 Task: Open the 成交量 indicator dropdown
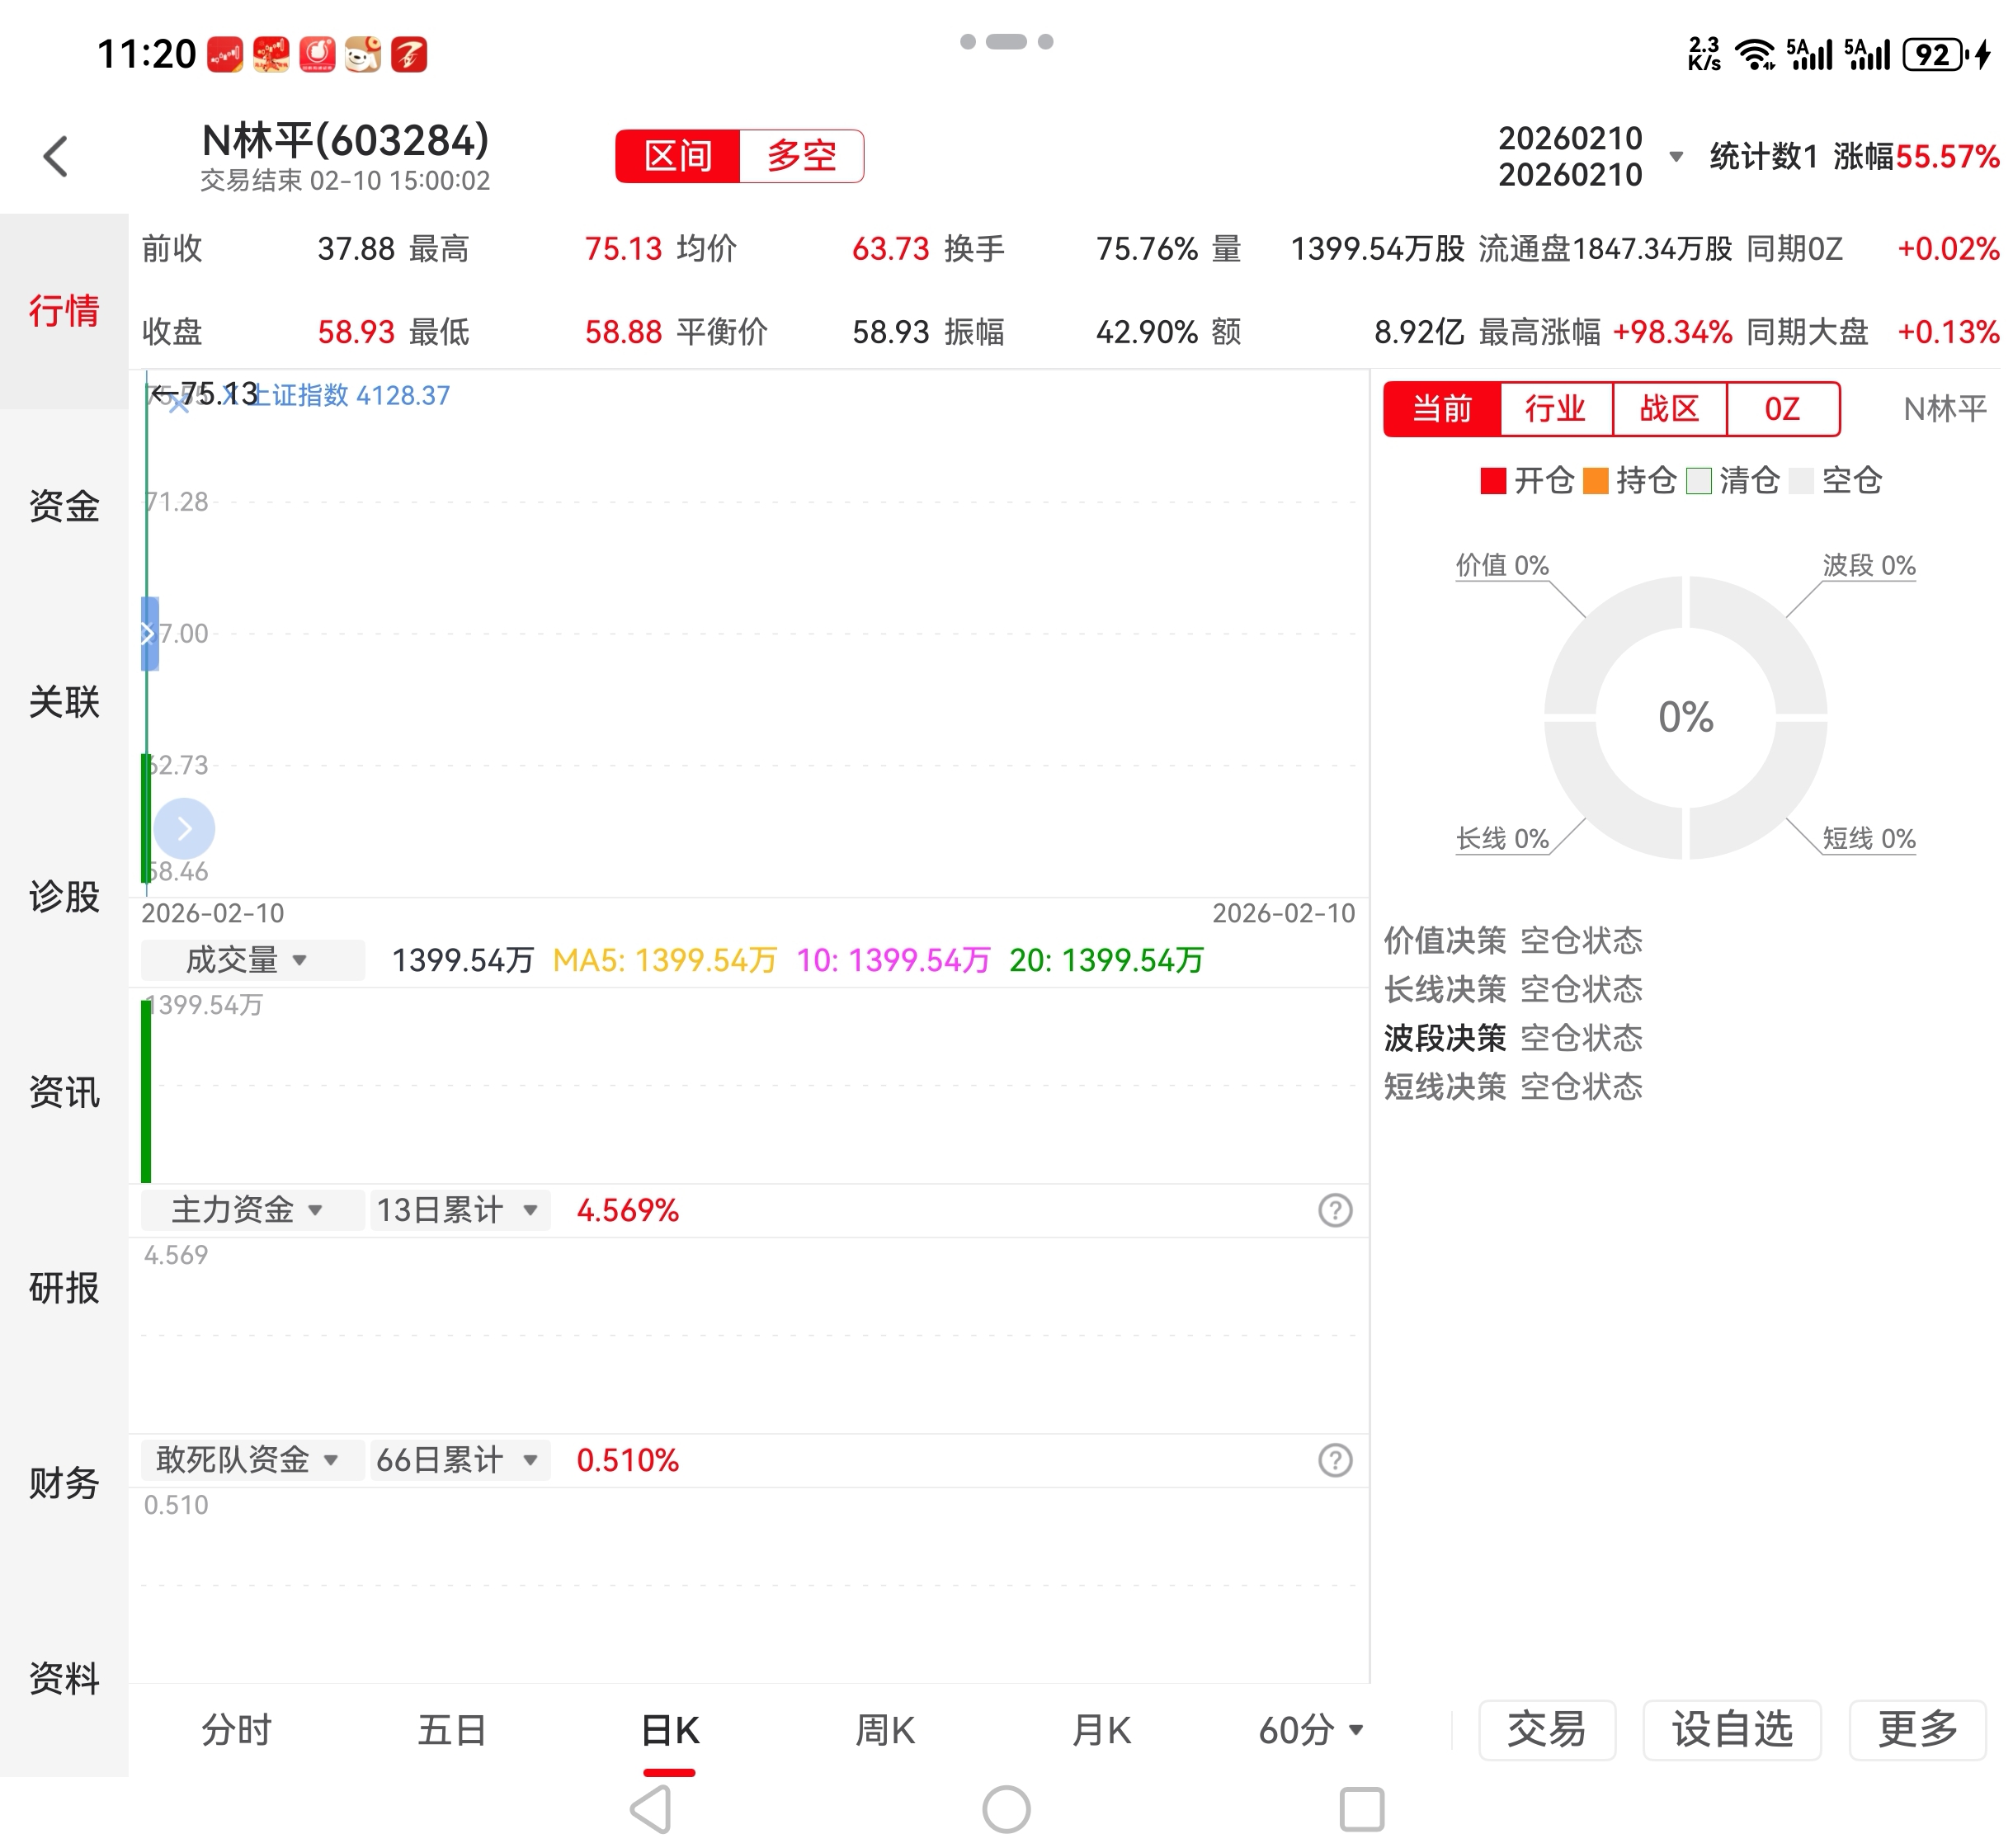pyautogui.click(x=250, y=961)
